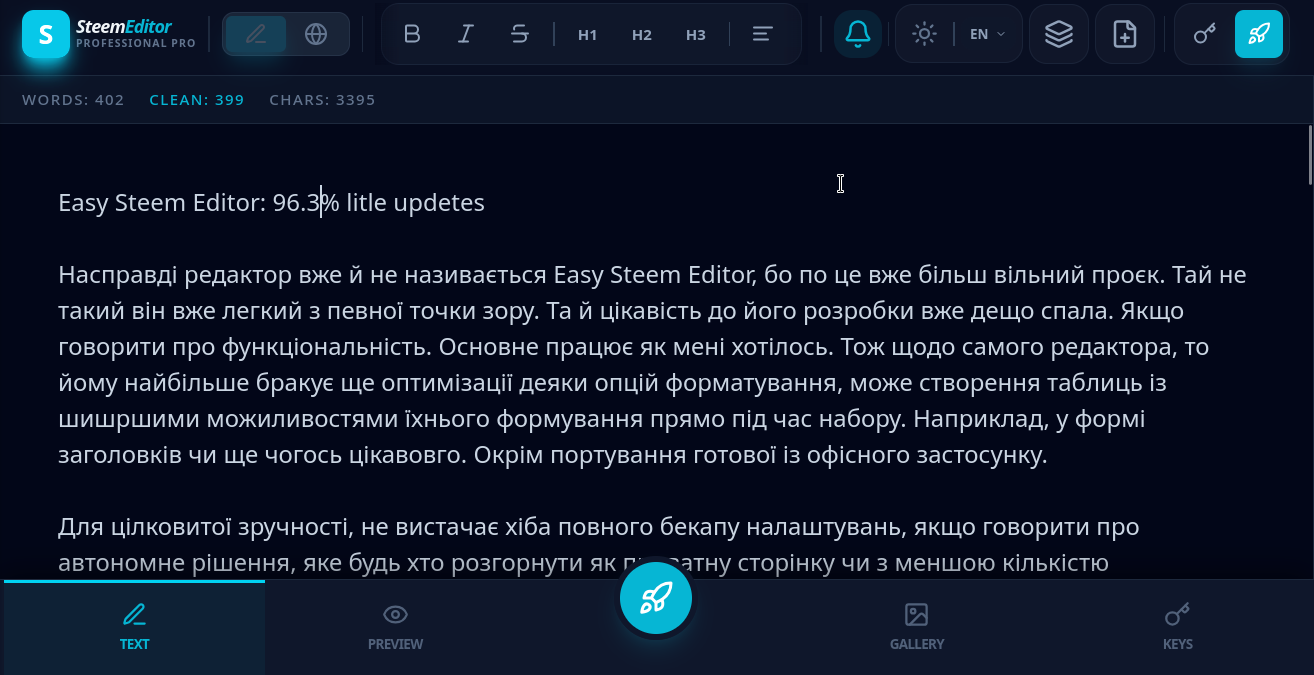Click CHARS: 3395 counter

click(323, 100)
